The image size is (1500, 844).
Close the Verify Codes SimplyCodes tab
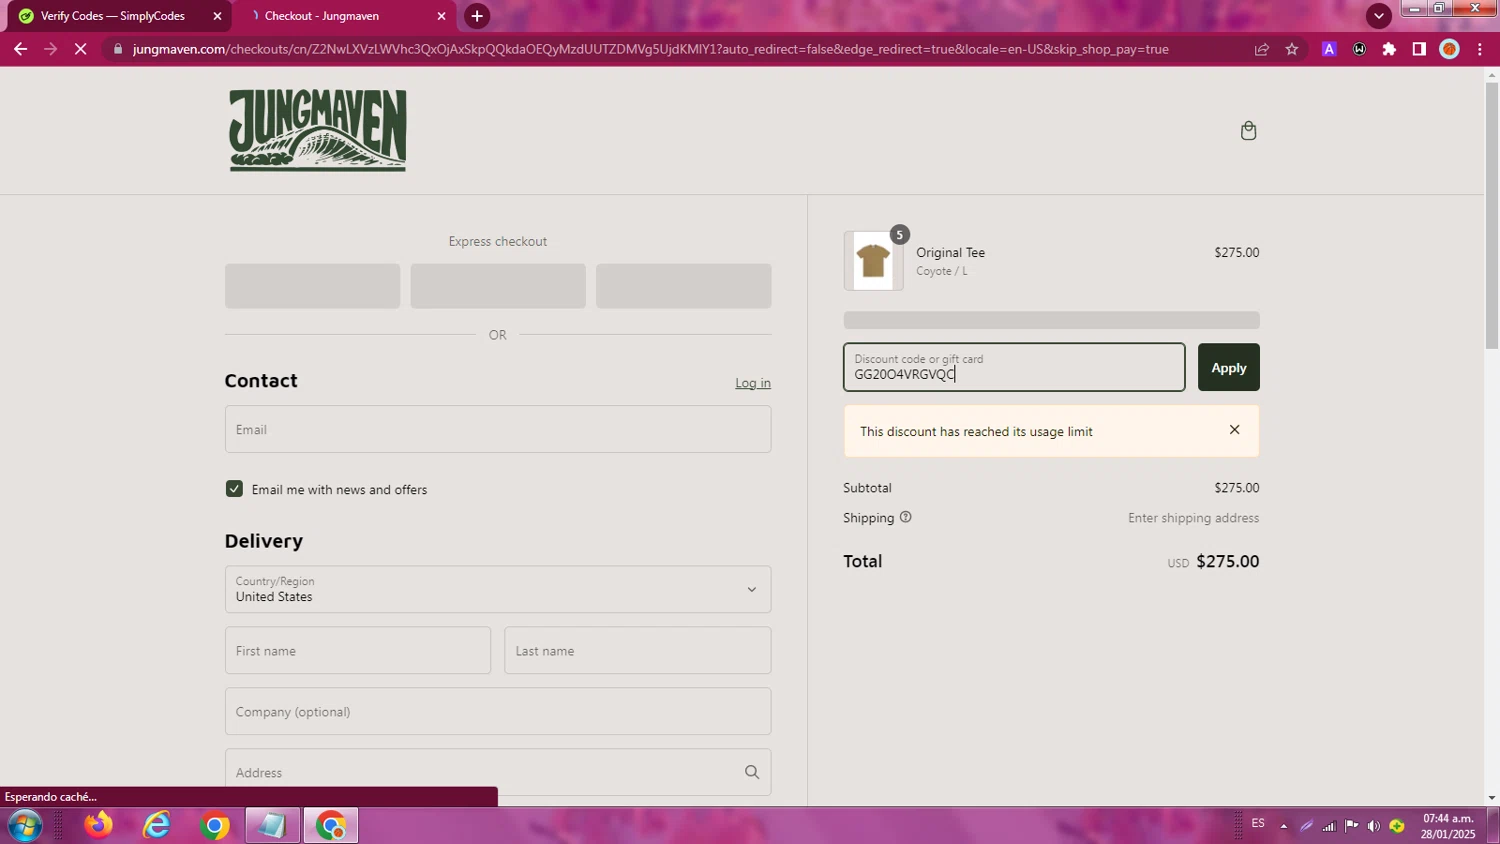[x=217, y=16]
